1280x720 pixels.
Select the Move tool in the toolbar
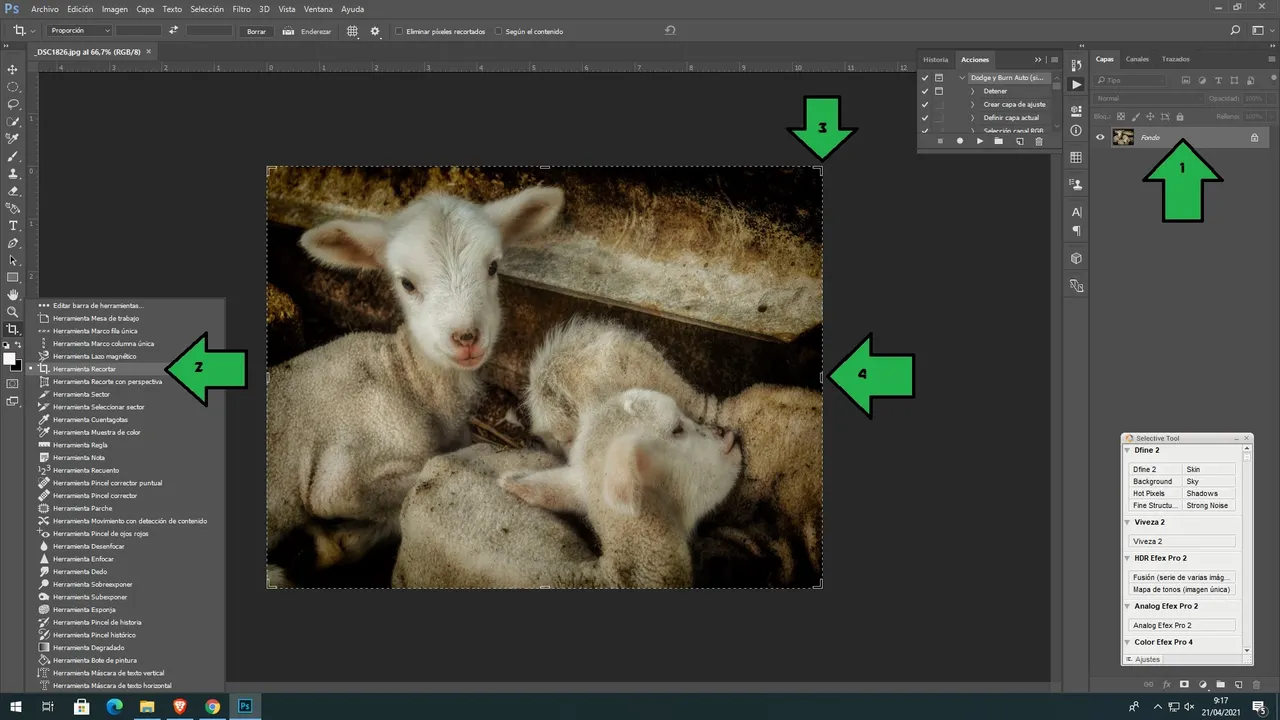pyautogui.click(x=13, y=69)
